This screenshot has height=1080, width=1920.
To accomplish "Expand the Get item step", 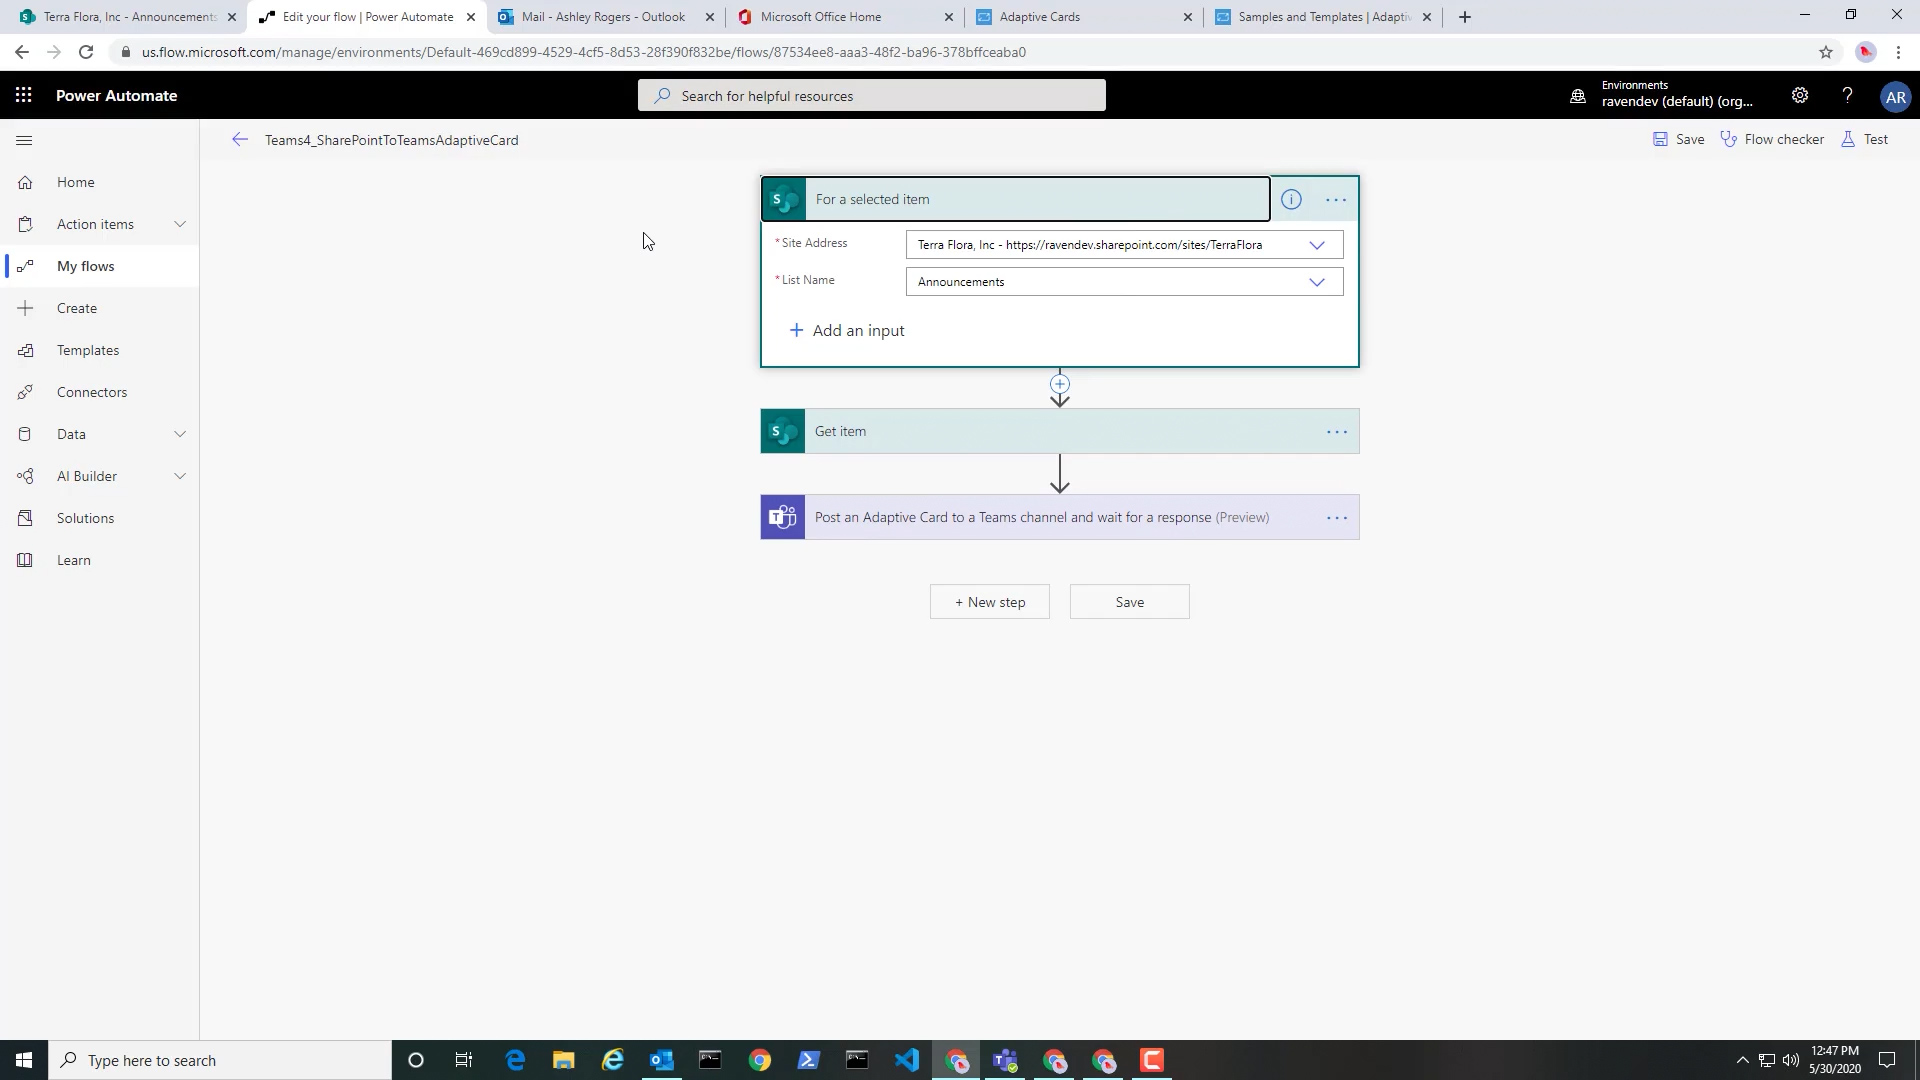I will click(x=1060, y=431).
